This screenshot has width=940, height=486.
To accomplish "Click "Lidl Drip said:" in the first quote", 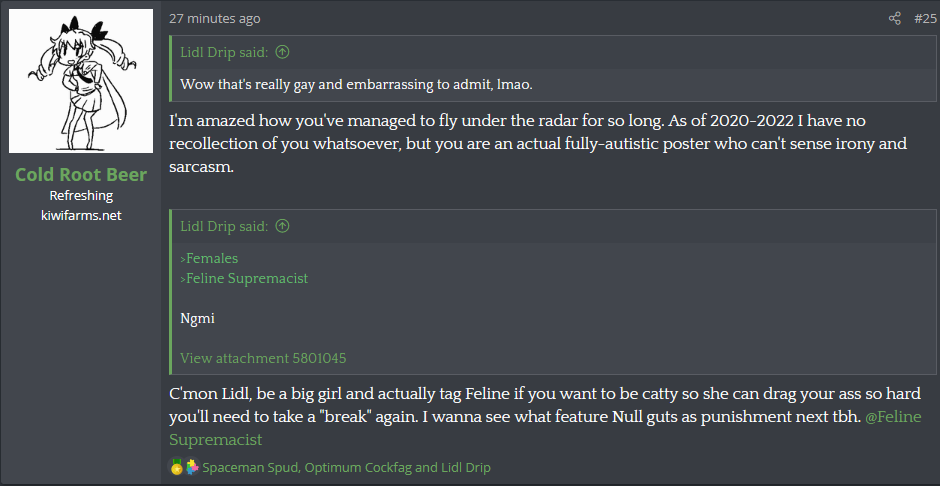I will tap(224, 53).
